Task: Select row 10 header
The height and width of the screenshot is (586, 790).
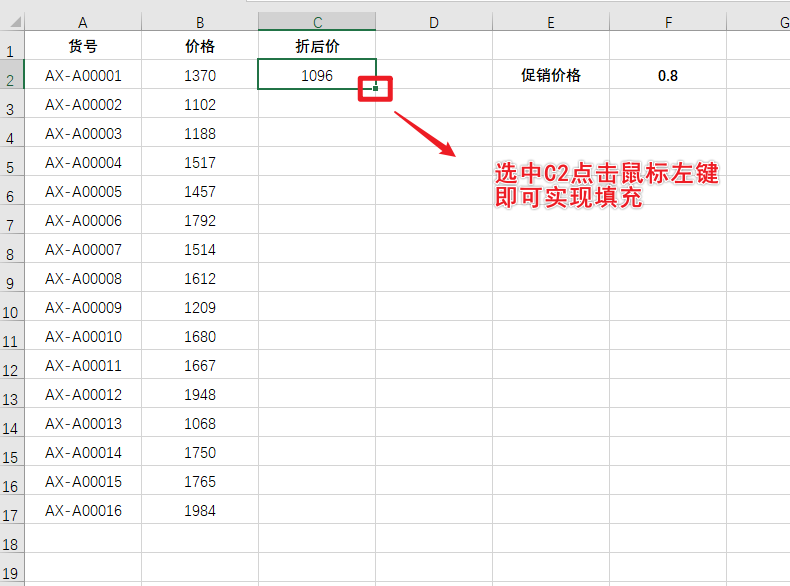Action: pyautogui.click(x=12, y=307)
